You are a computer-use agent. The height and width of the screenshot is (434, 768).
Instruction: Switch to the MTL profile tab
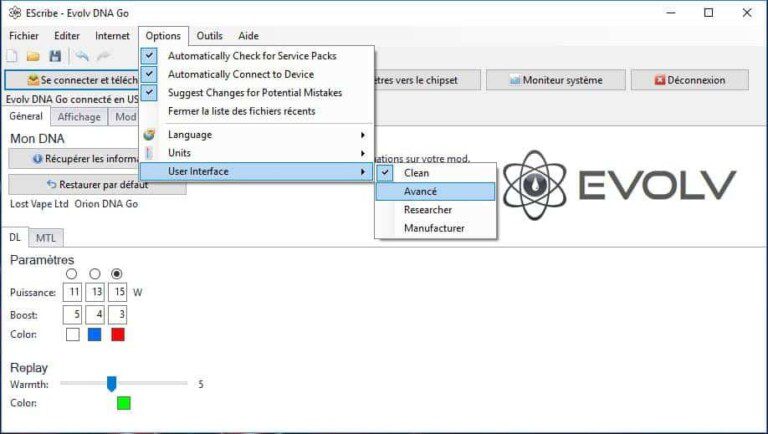pyautogui.click(x=46, y=238)
